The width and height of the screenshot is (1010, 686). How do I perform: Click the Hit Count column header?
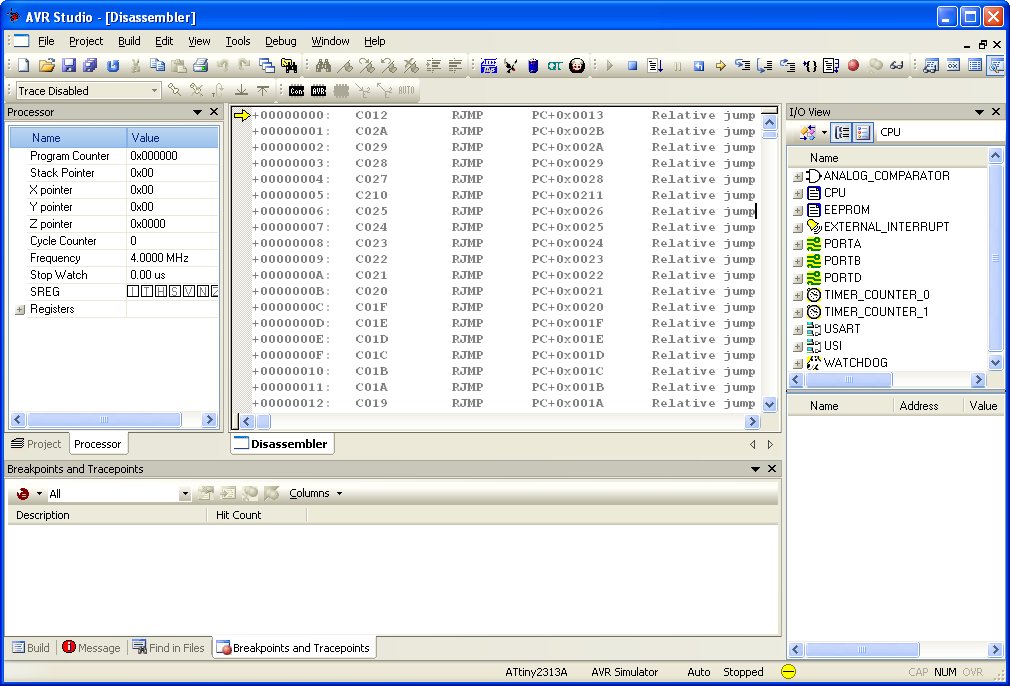point(239,515)
